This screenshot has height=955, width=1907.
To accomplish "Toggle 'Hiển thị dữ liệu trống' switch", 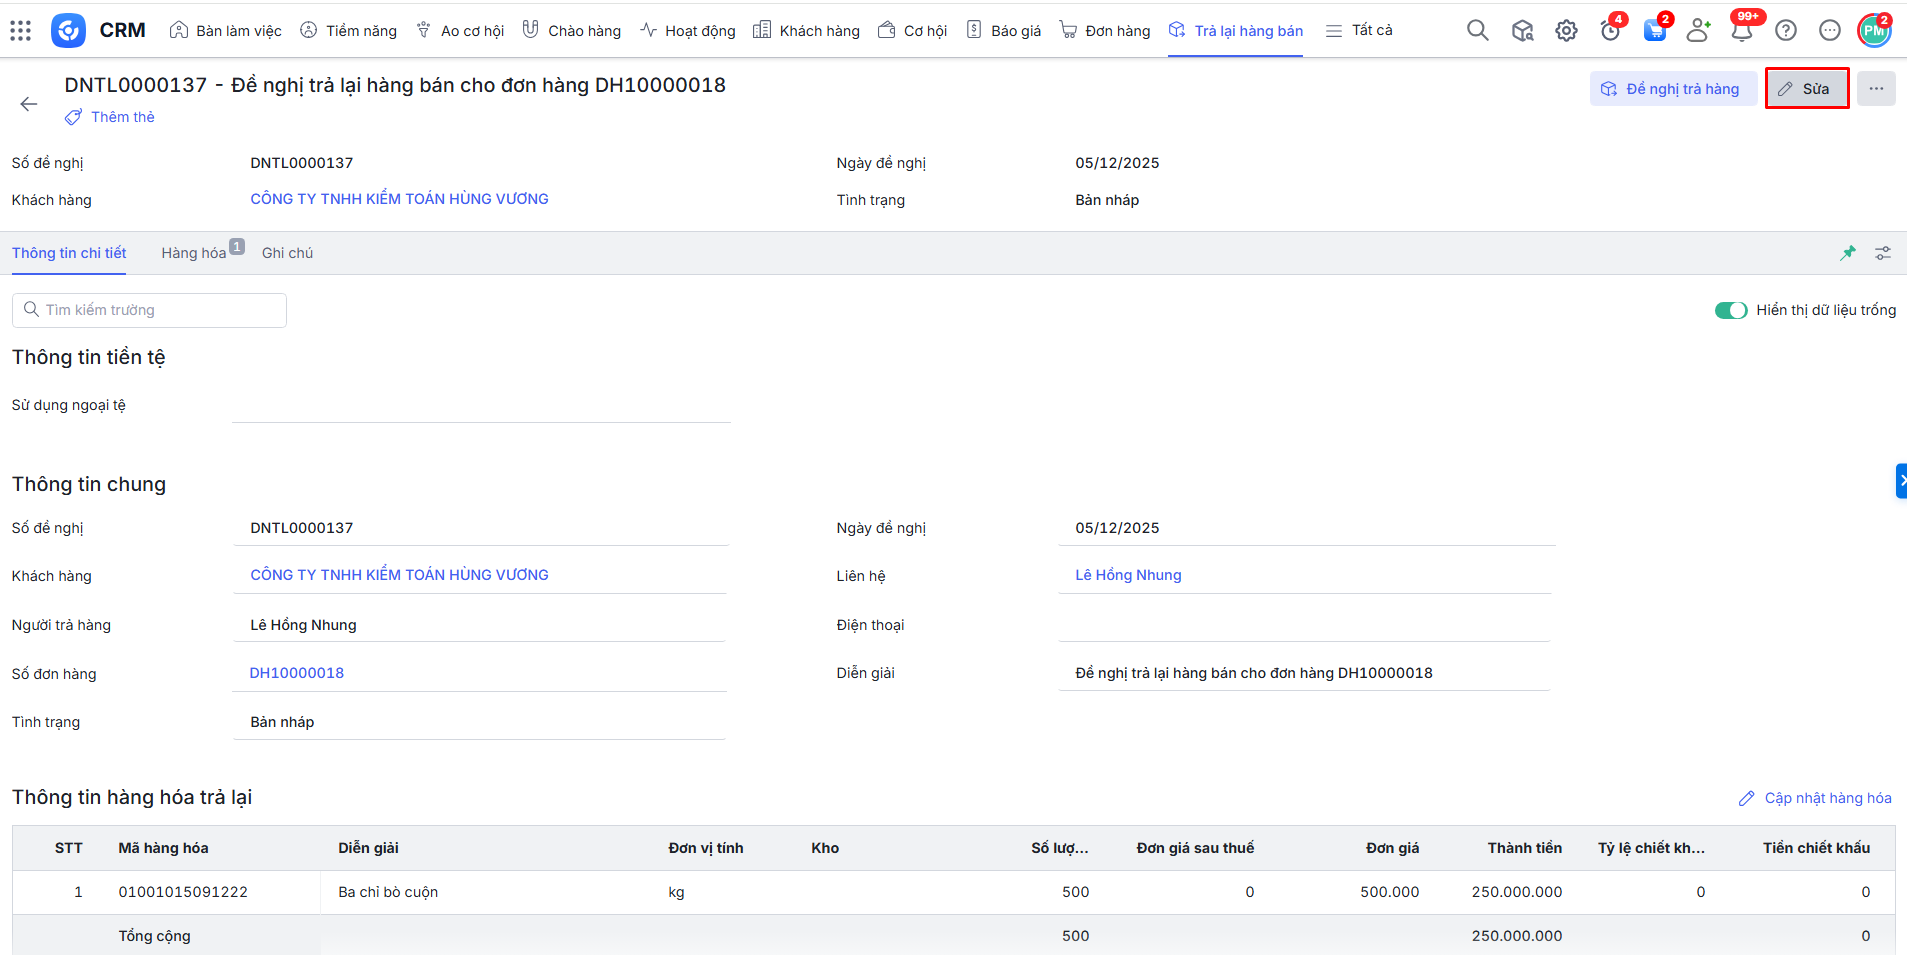I will pos(1730,310).
